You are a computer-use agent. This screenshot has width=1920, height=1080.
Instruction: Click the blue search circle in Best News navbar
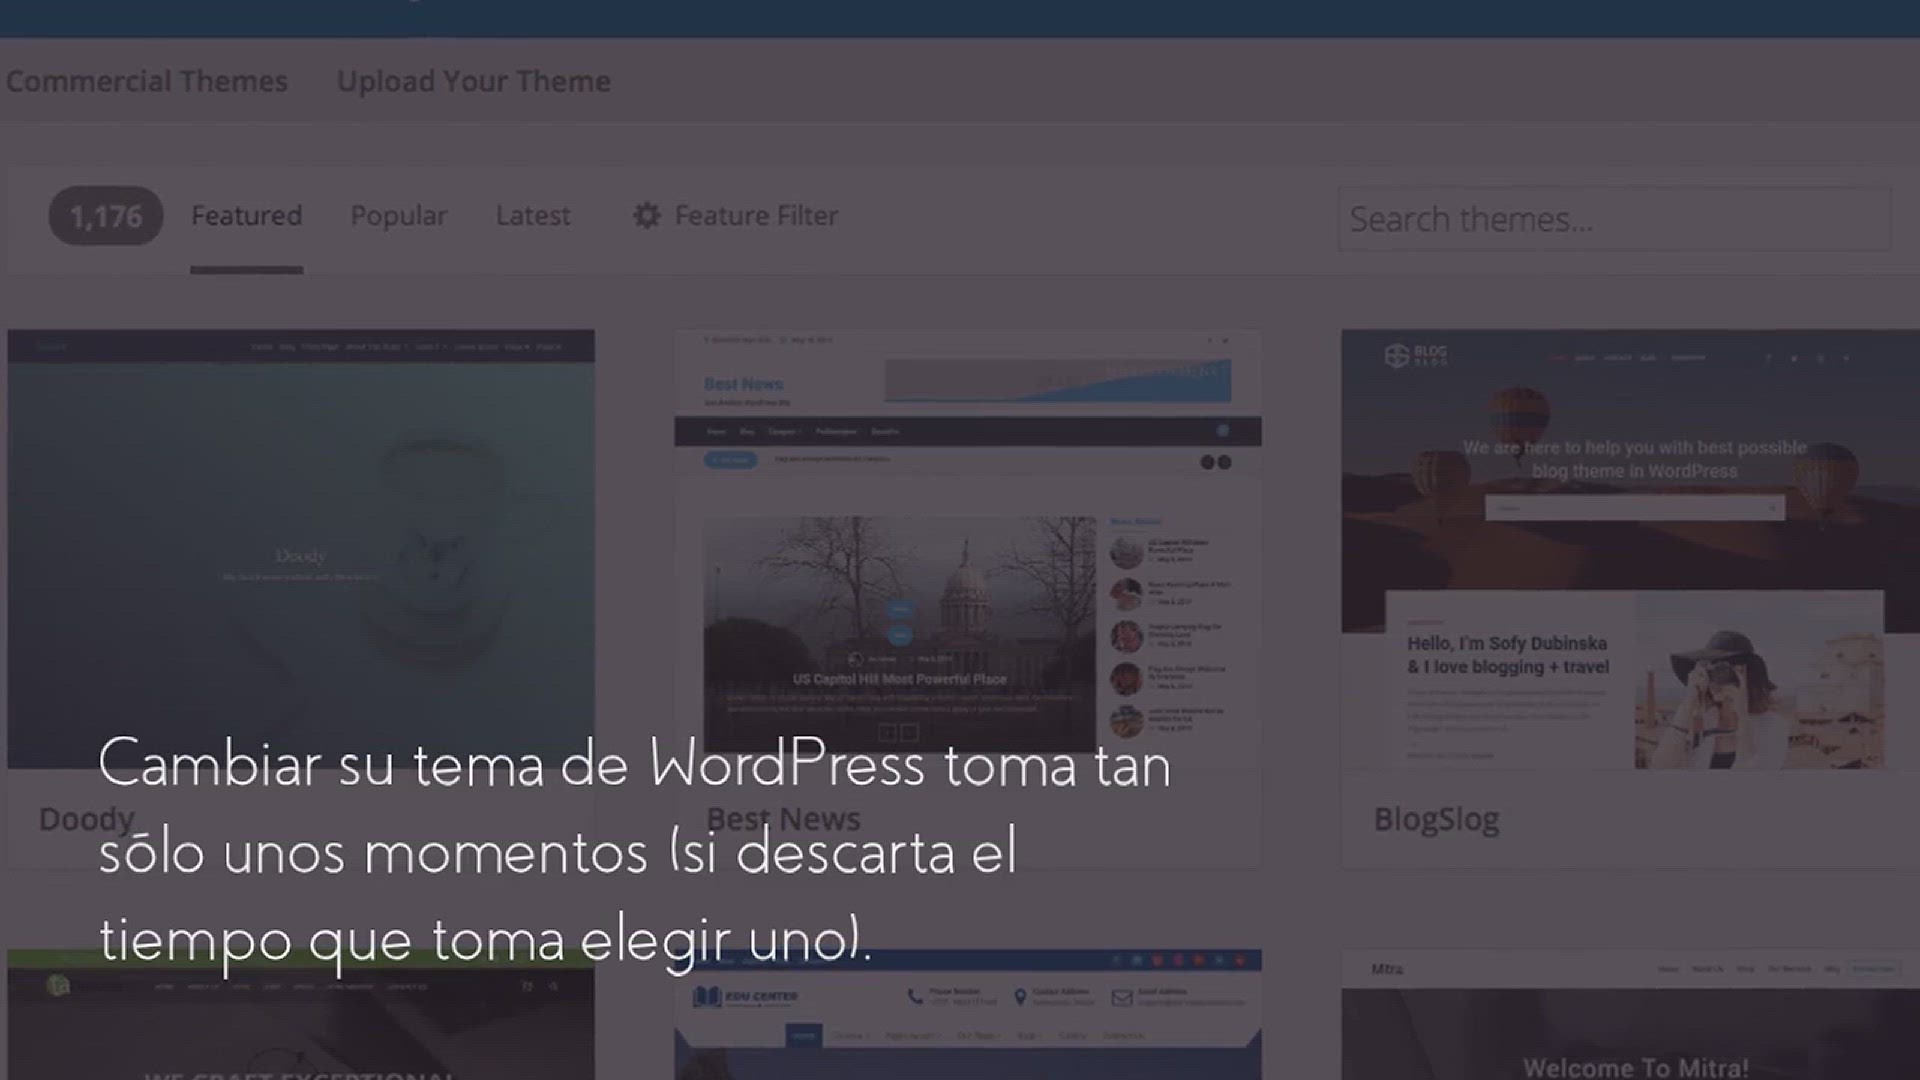[x=1222, y=431]
